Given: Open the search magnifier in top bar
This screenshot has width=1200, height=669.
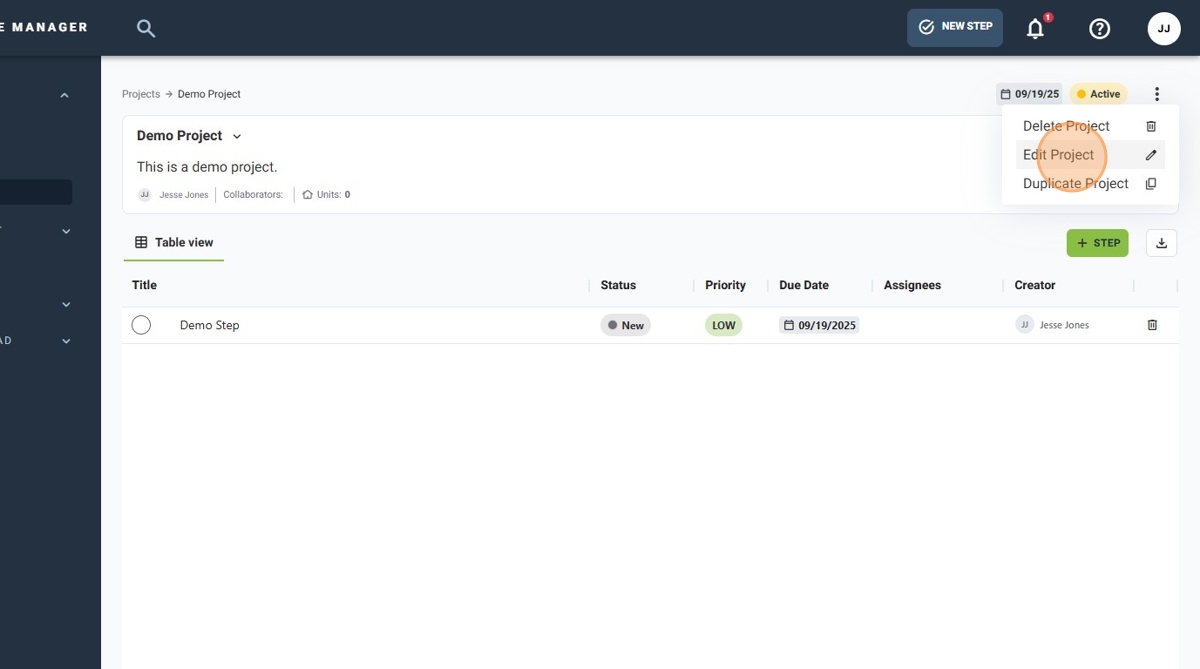Looking at the screenshot, I should tap(146, 29).
